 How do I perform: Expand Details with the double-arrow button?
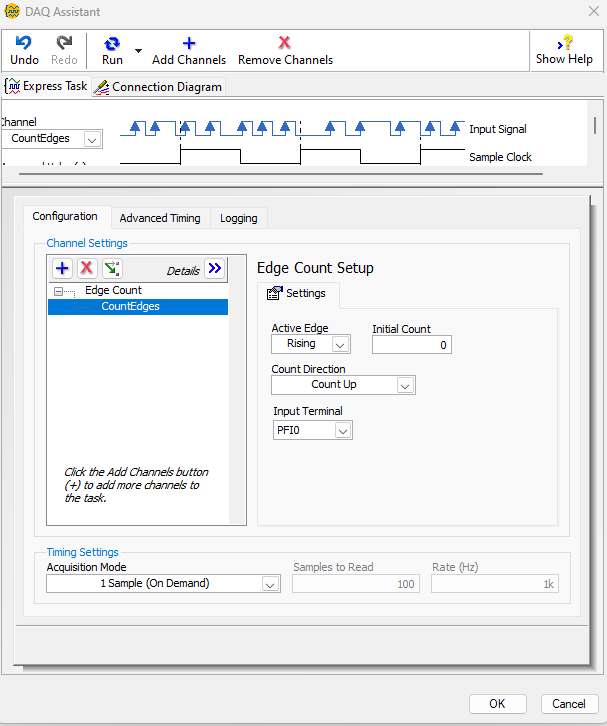[214, 268]
